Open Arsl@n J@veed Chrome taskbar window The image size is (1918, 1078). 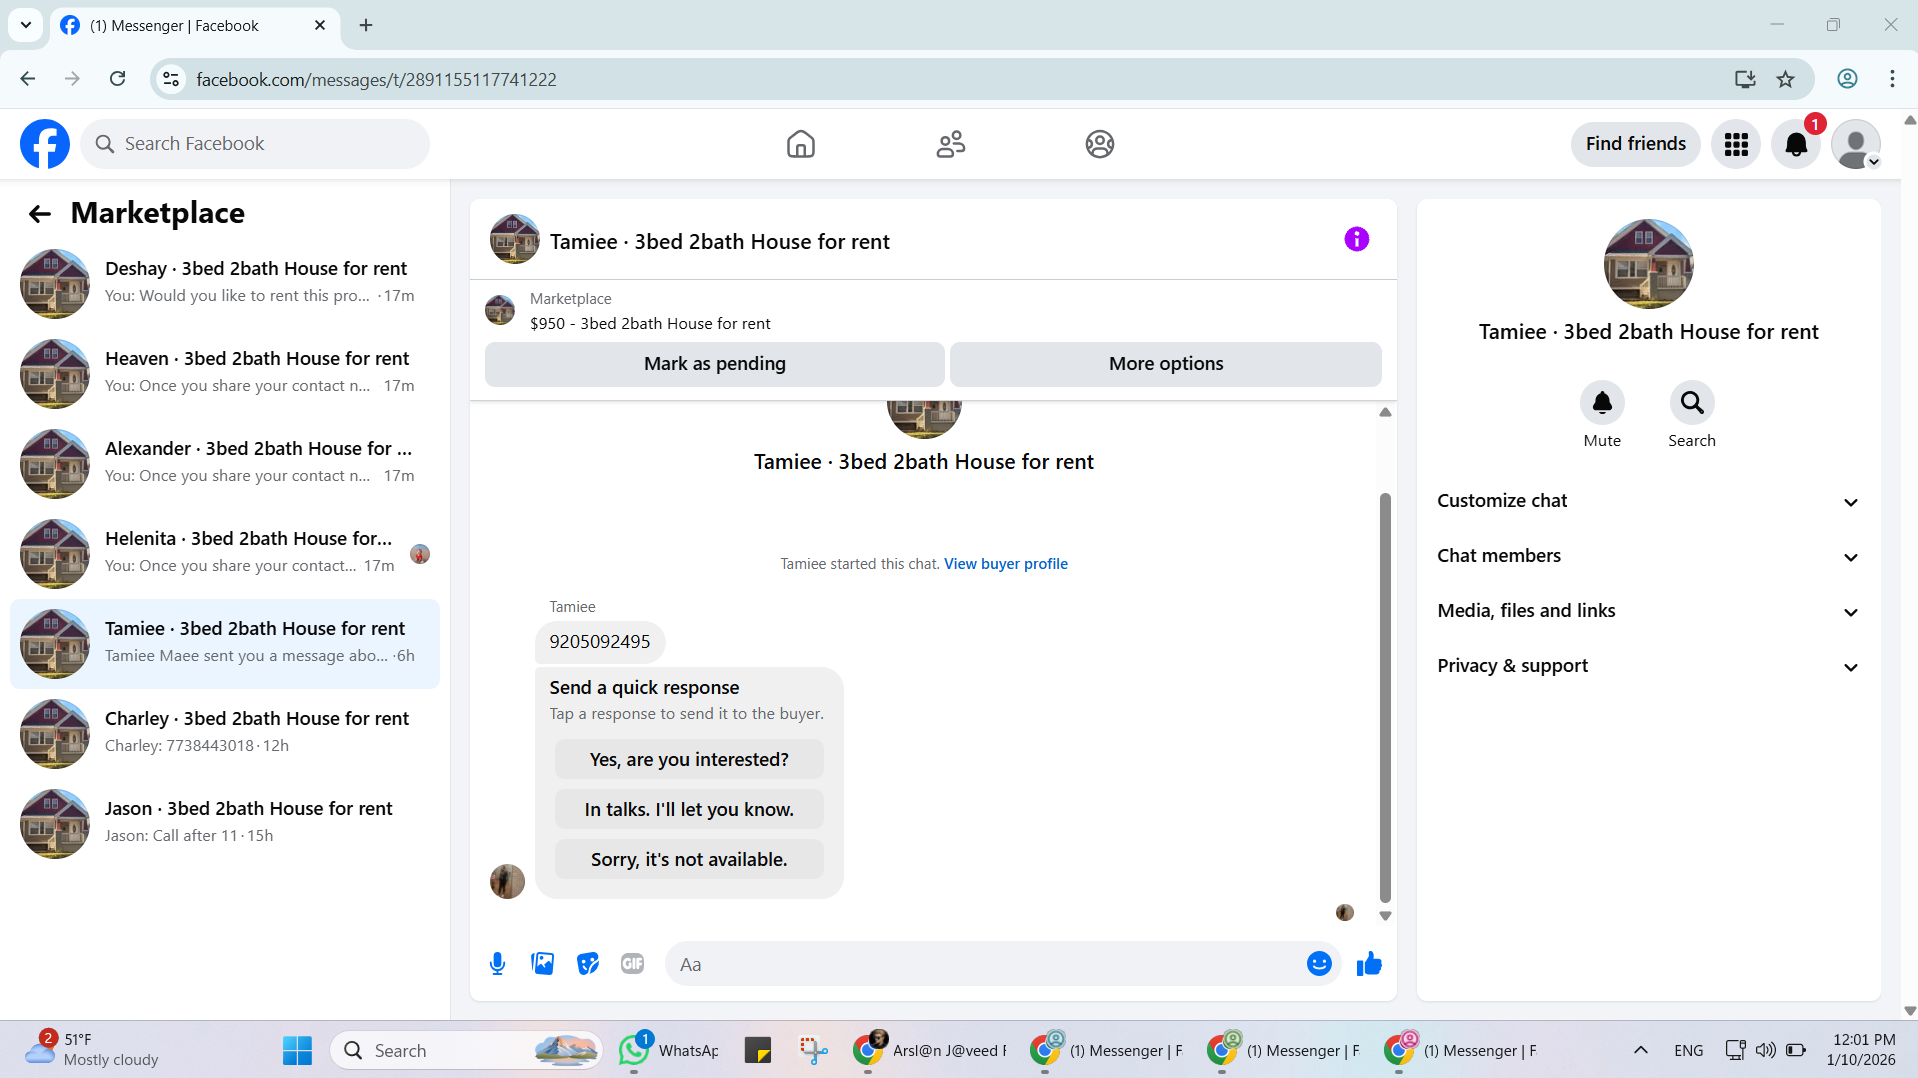929,1051
